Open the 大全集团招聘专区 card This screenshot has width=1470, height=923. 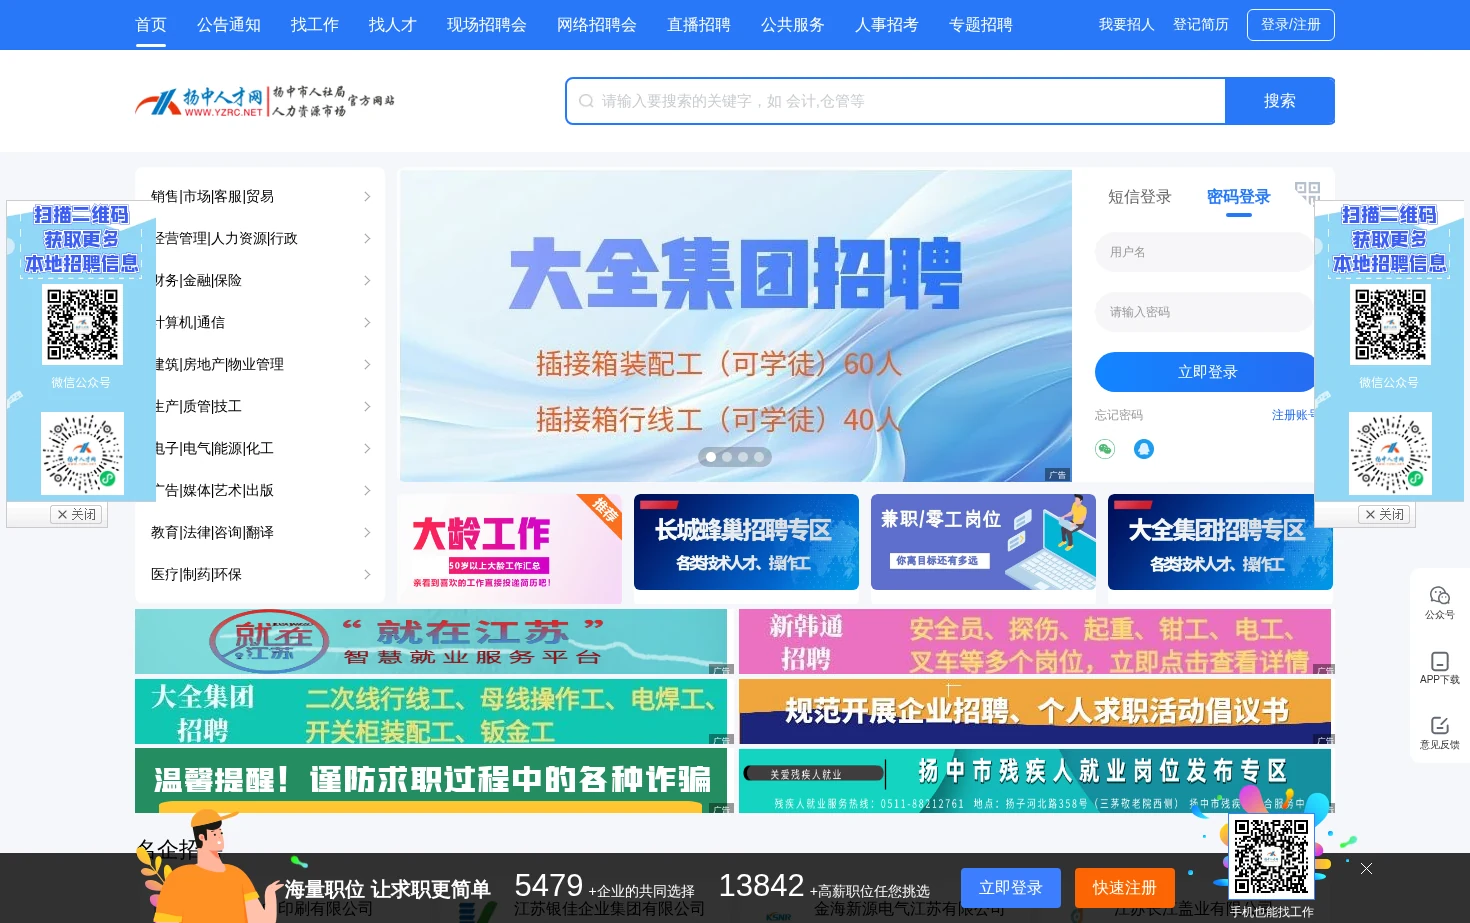(1220, 542)
